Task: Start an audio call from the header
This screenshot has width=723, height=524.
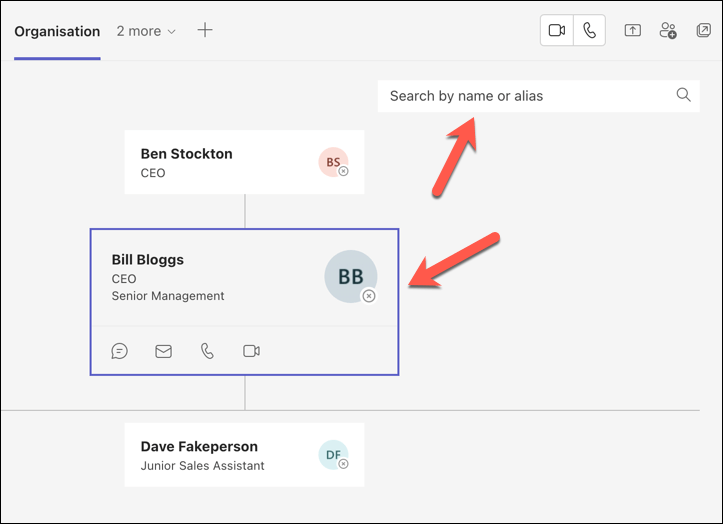Action: (590, 30)
